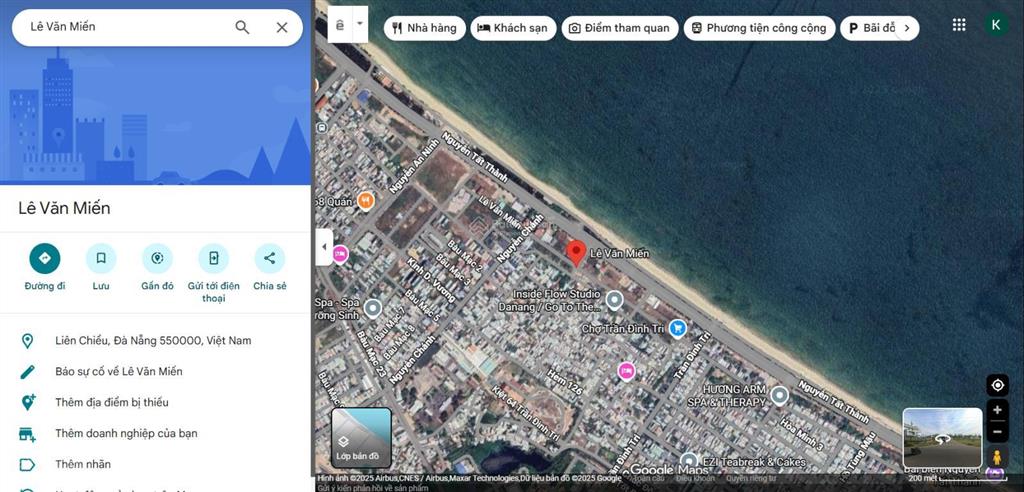Switch map layer via Lớp bản đồ

pos(361,438)
